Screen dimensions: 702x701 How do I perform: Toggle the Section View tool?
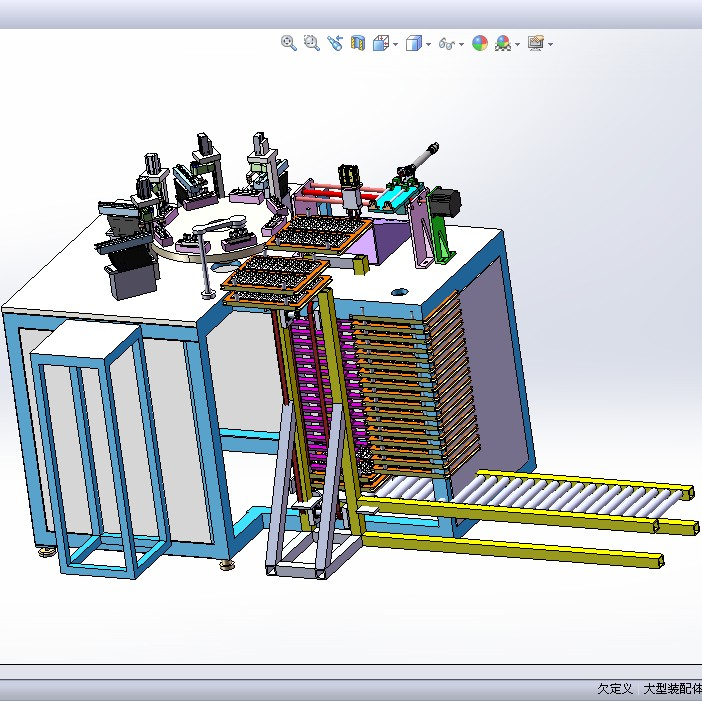(x=357, y=43)
